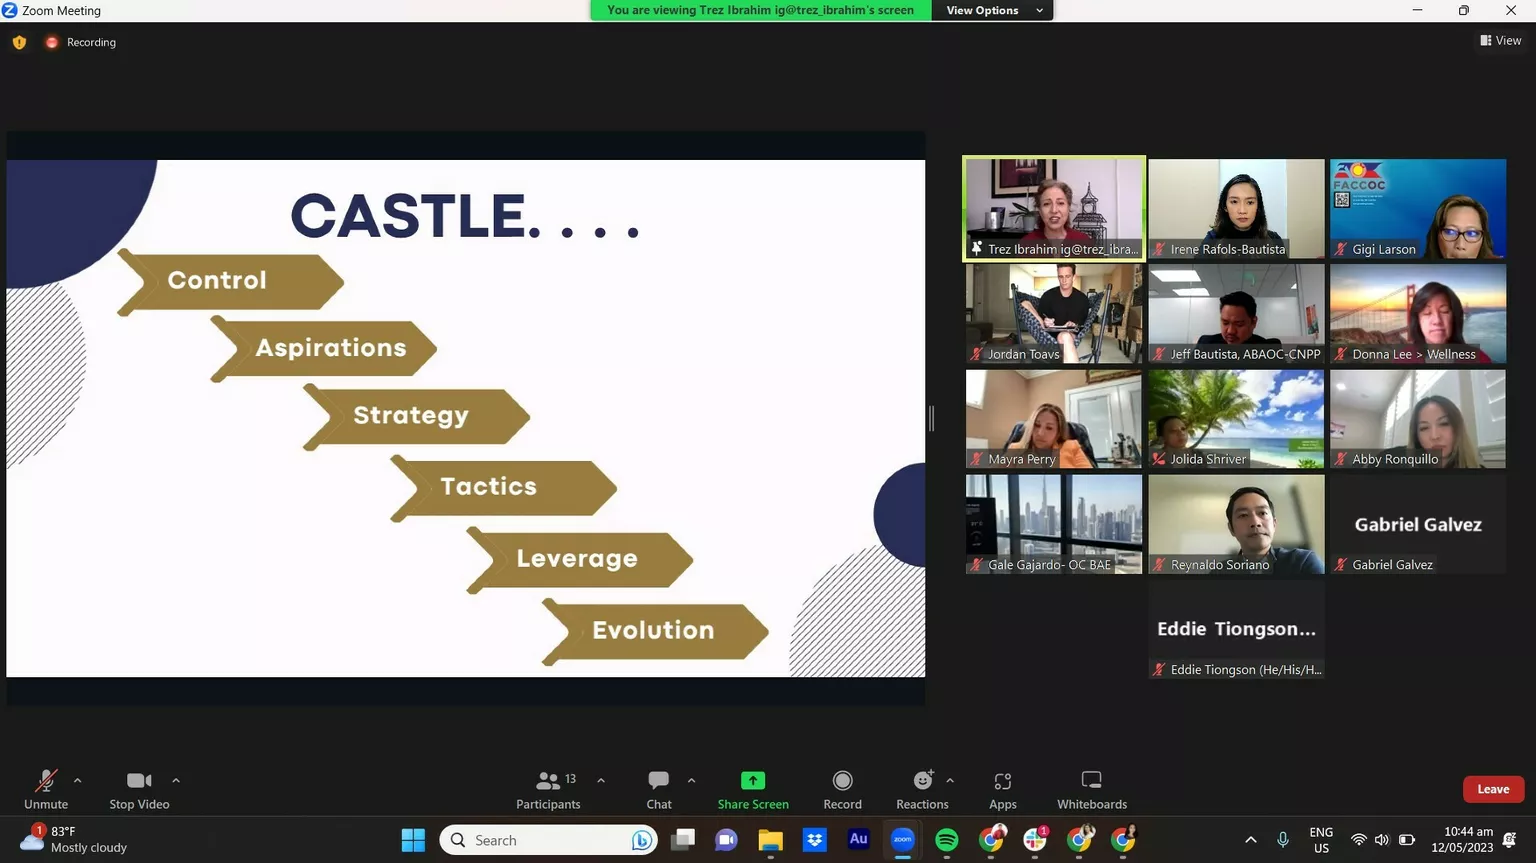This screenshot has width=1536, height=863.
Task: Expand audio settings arrow beside Unmute
Action: pos(78,780)
